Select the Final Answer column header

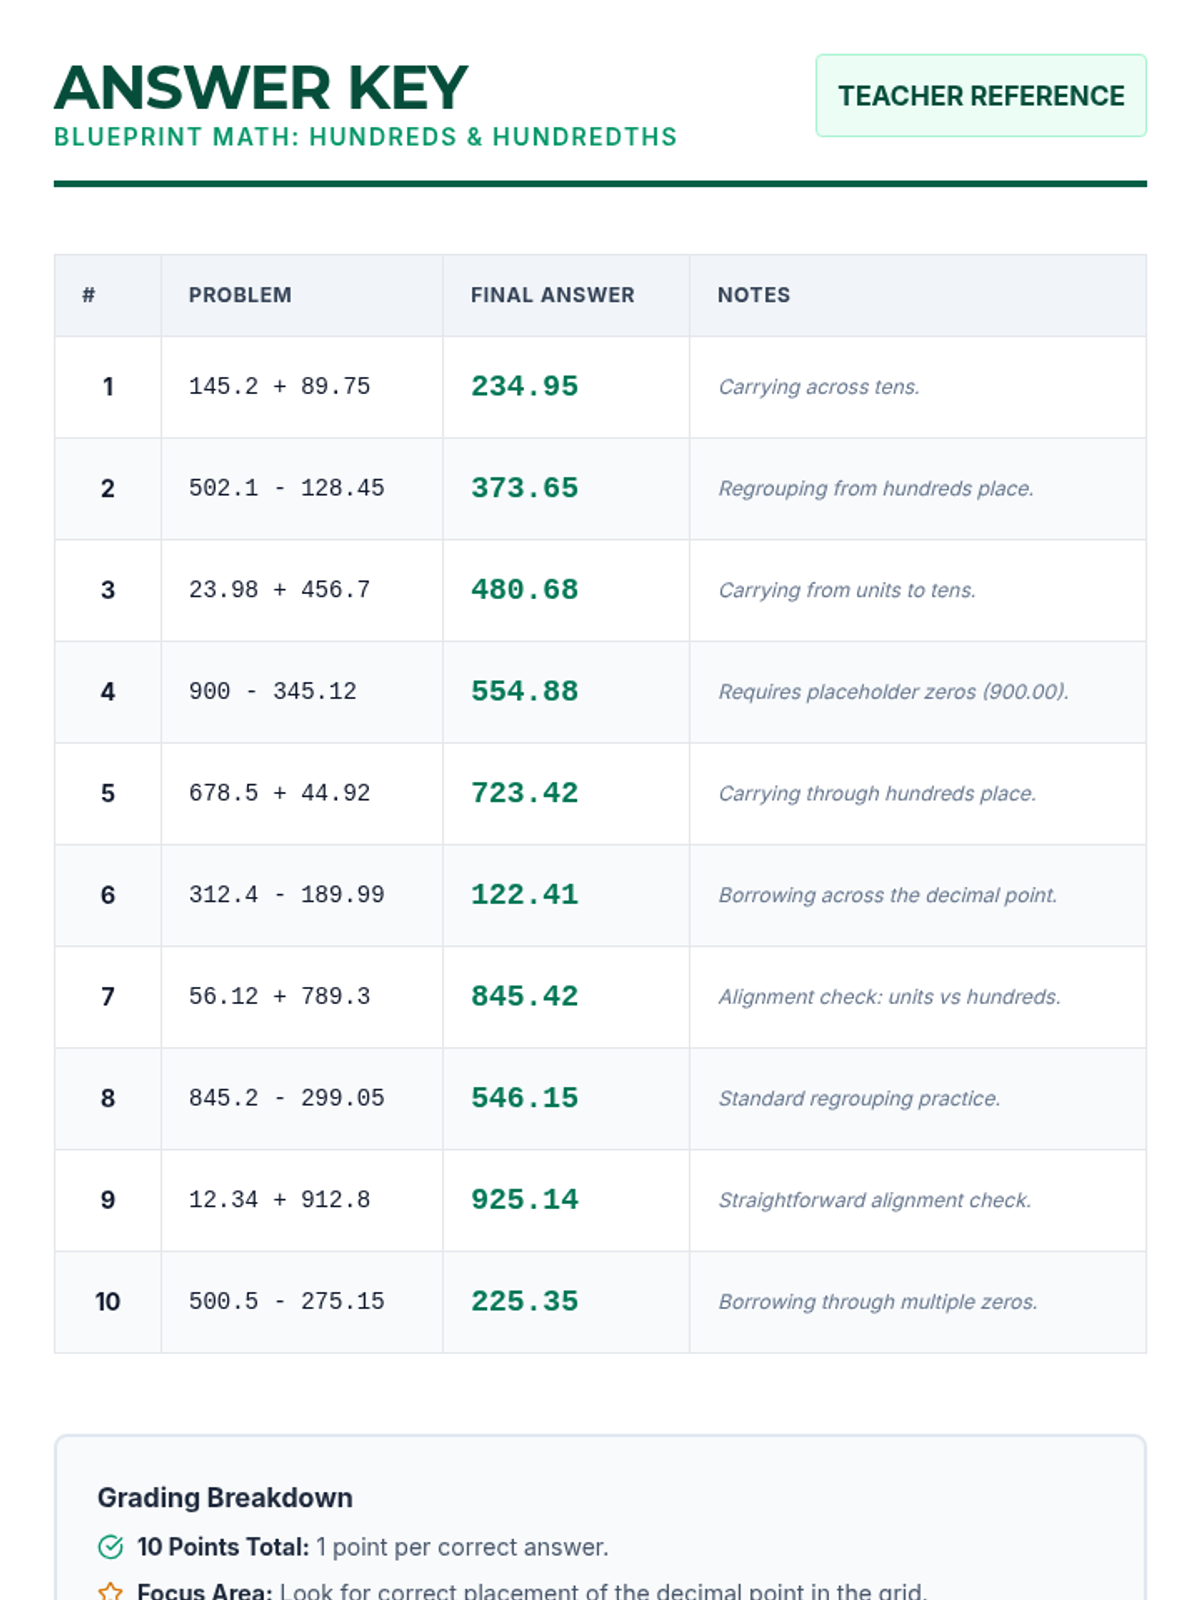click(x=552, y=295)
